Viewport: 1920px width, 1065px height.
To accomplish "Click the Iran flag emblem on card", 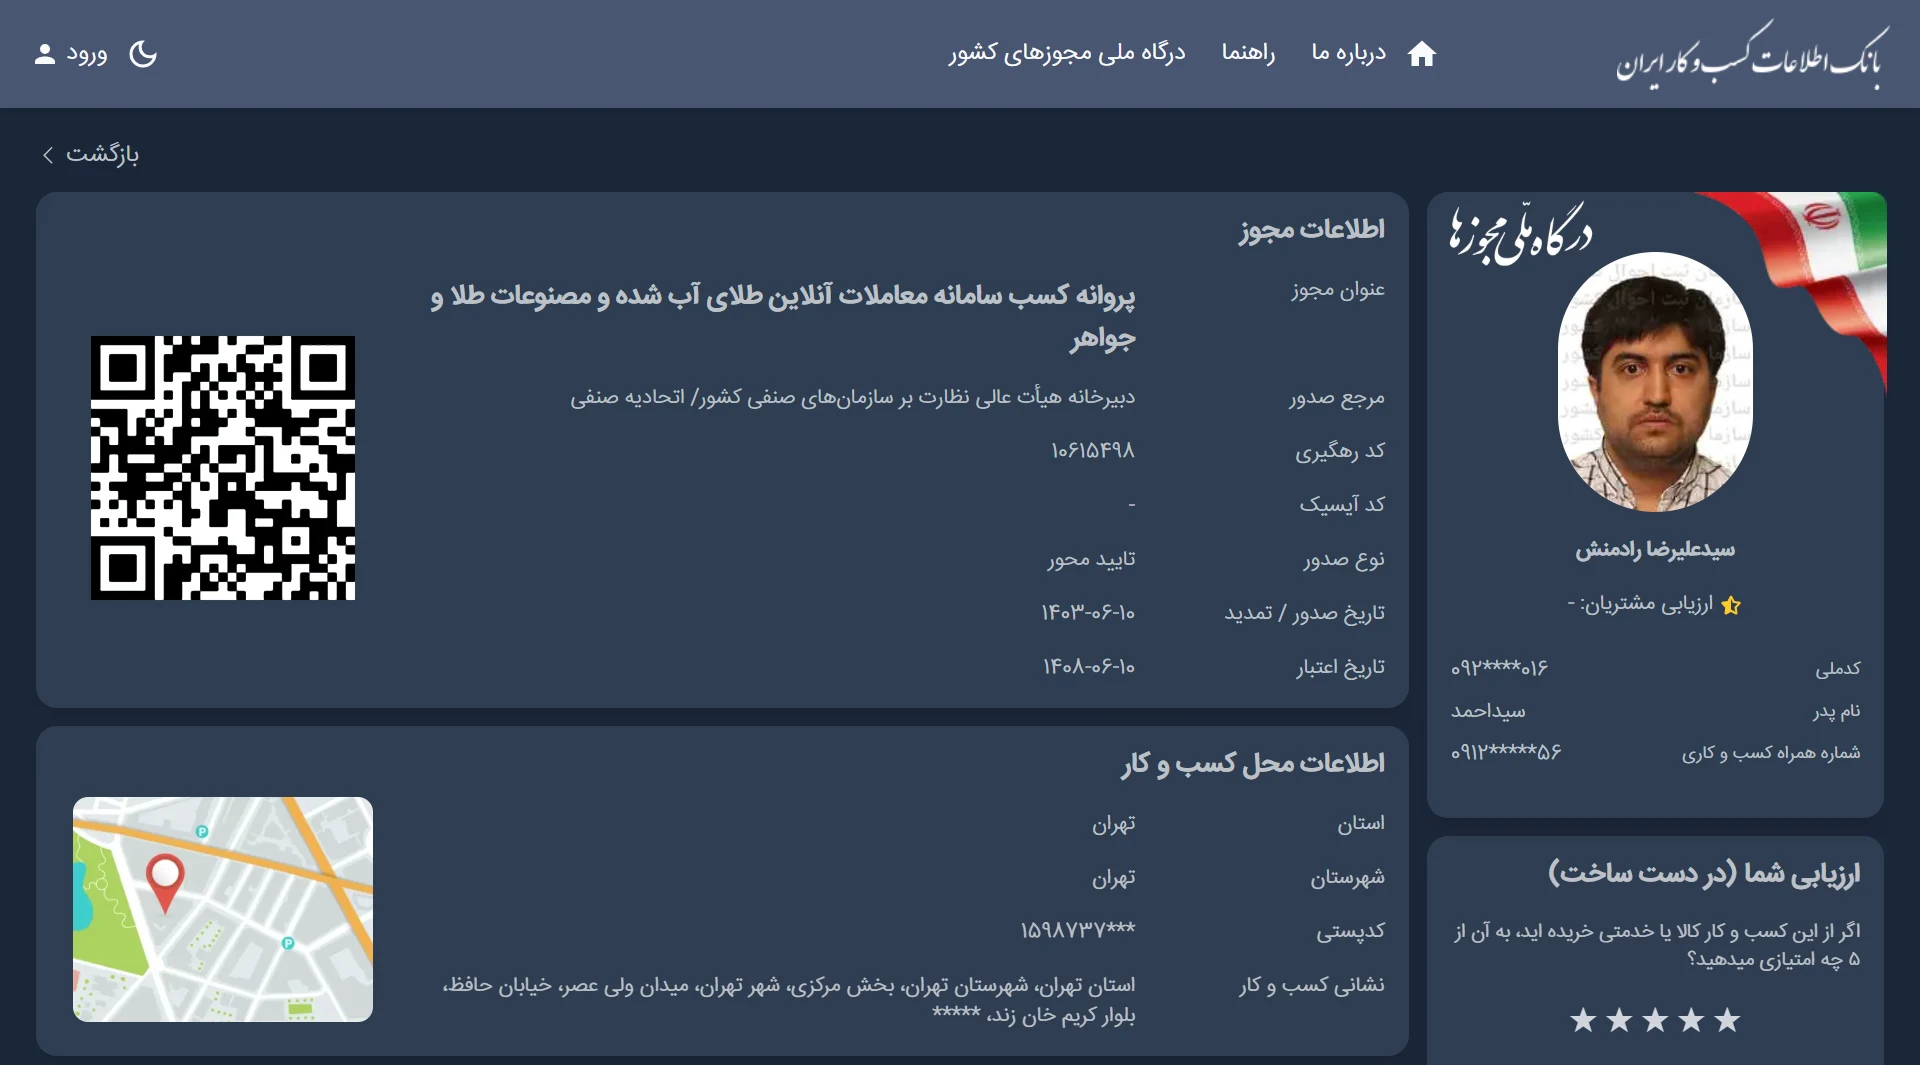I will 1822,216.
